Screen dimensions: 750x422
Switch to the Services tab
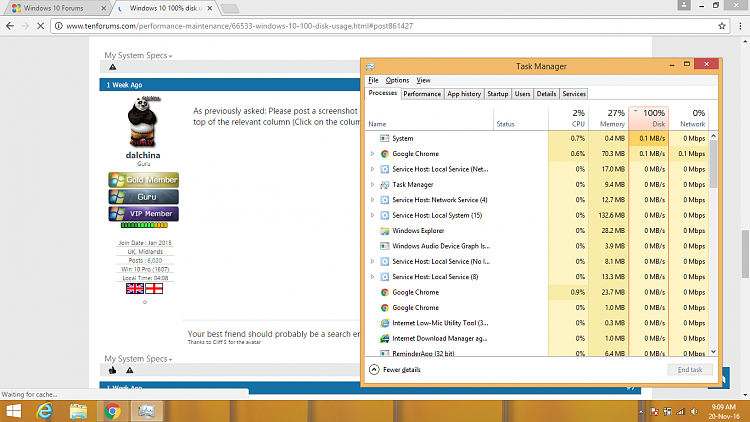point(574,94)
